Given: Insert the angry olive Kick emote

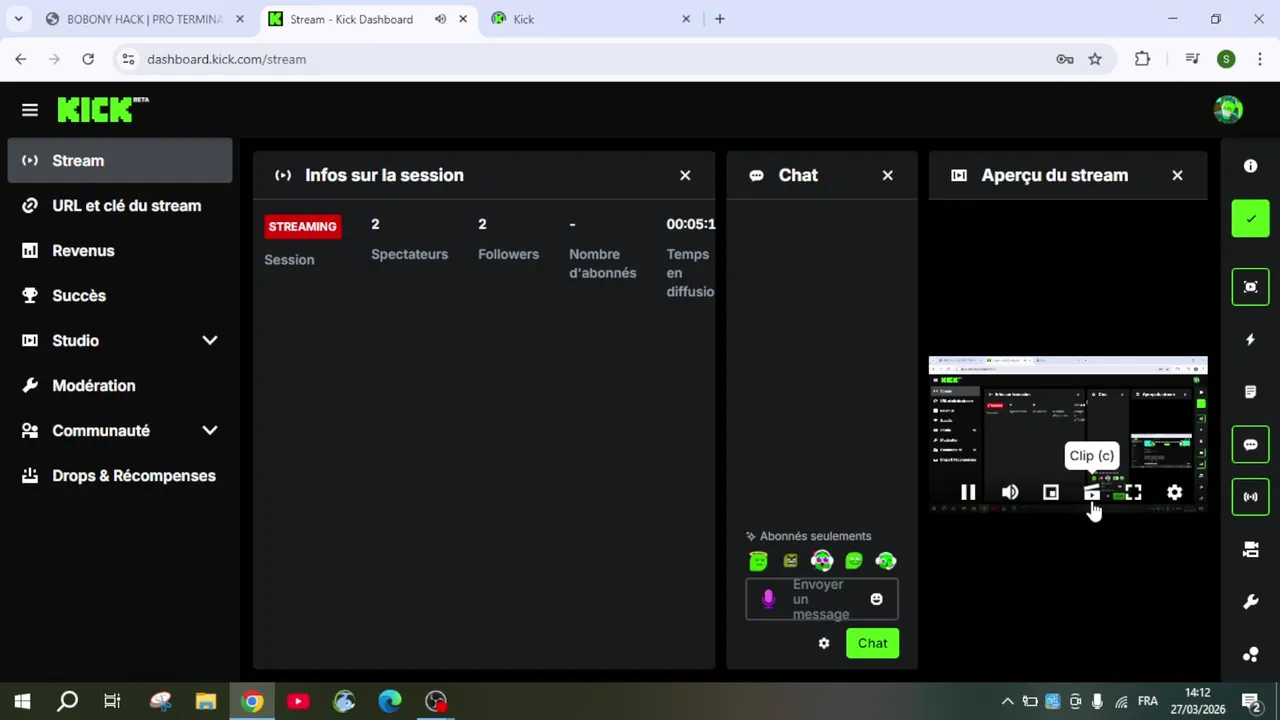Looking at the screenshot, I should coord(791,561).
